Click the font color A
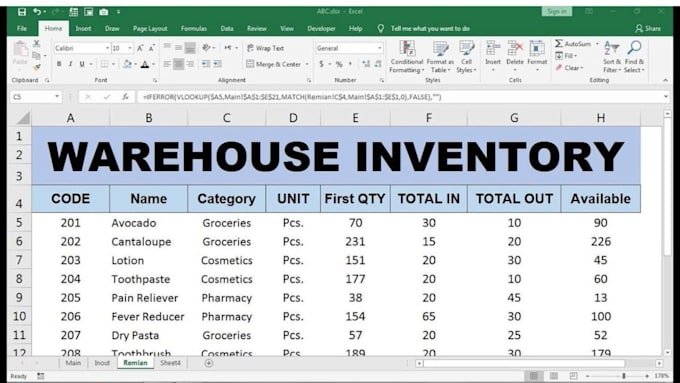Image resolution: width=680 pixels, height=383 pixels. click(145, 64)
